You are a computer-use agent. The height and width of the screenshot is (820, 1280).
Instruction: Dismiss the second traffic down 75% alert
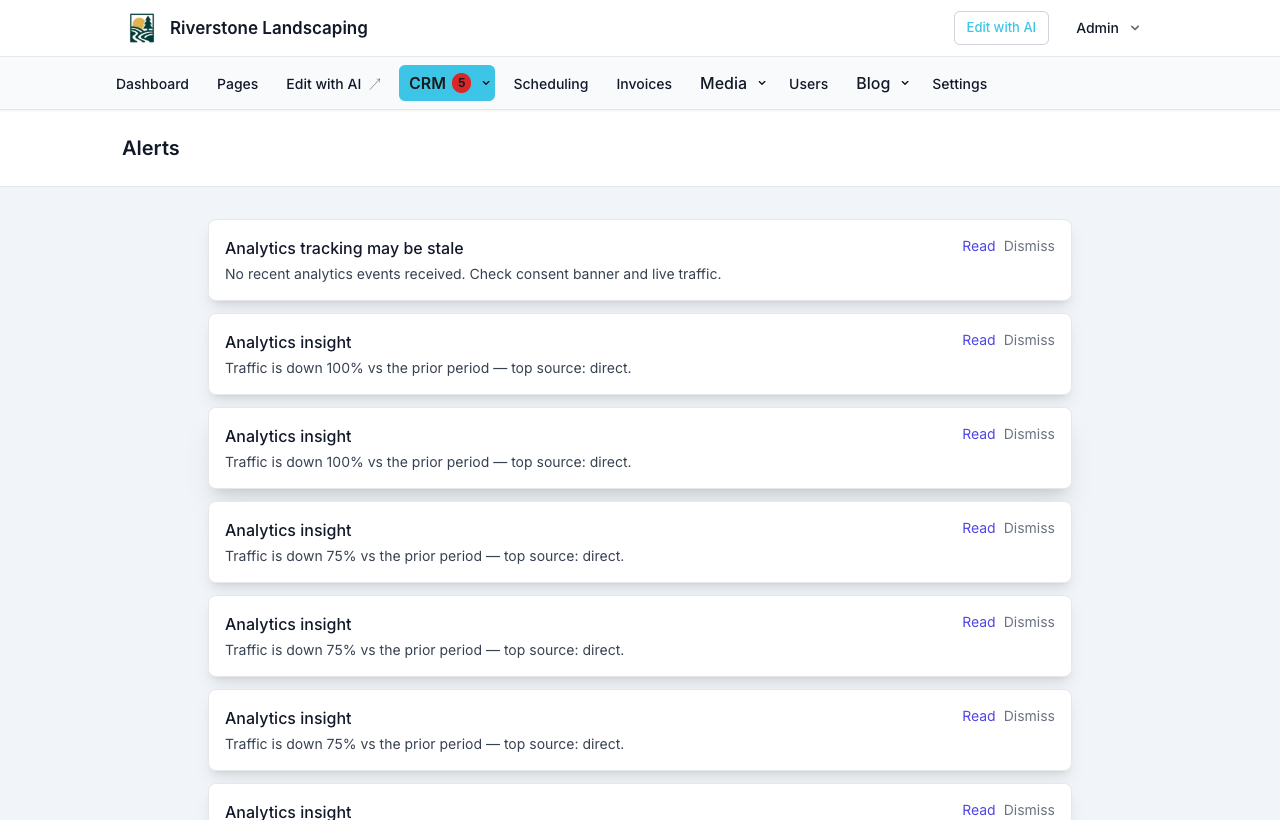tap(1029, 622)
